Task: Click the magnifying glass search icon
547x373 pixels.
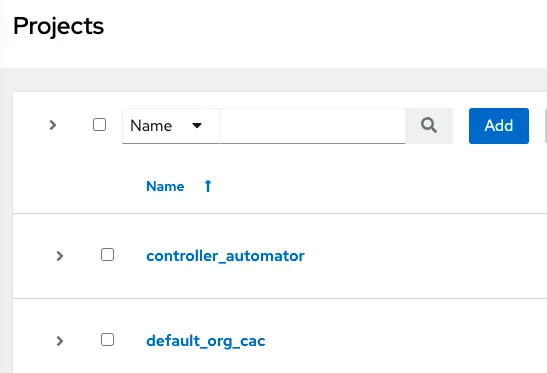Action: tap(429, 126)
